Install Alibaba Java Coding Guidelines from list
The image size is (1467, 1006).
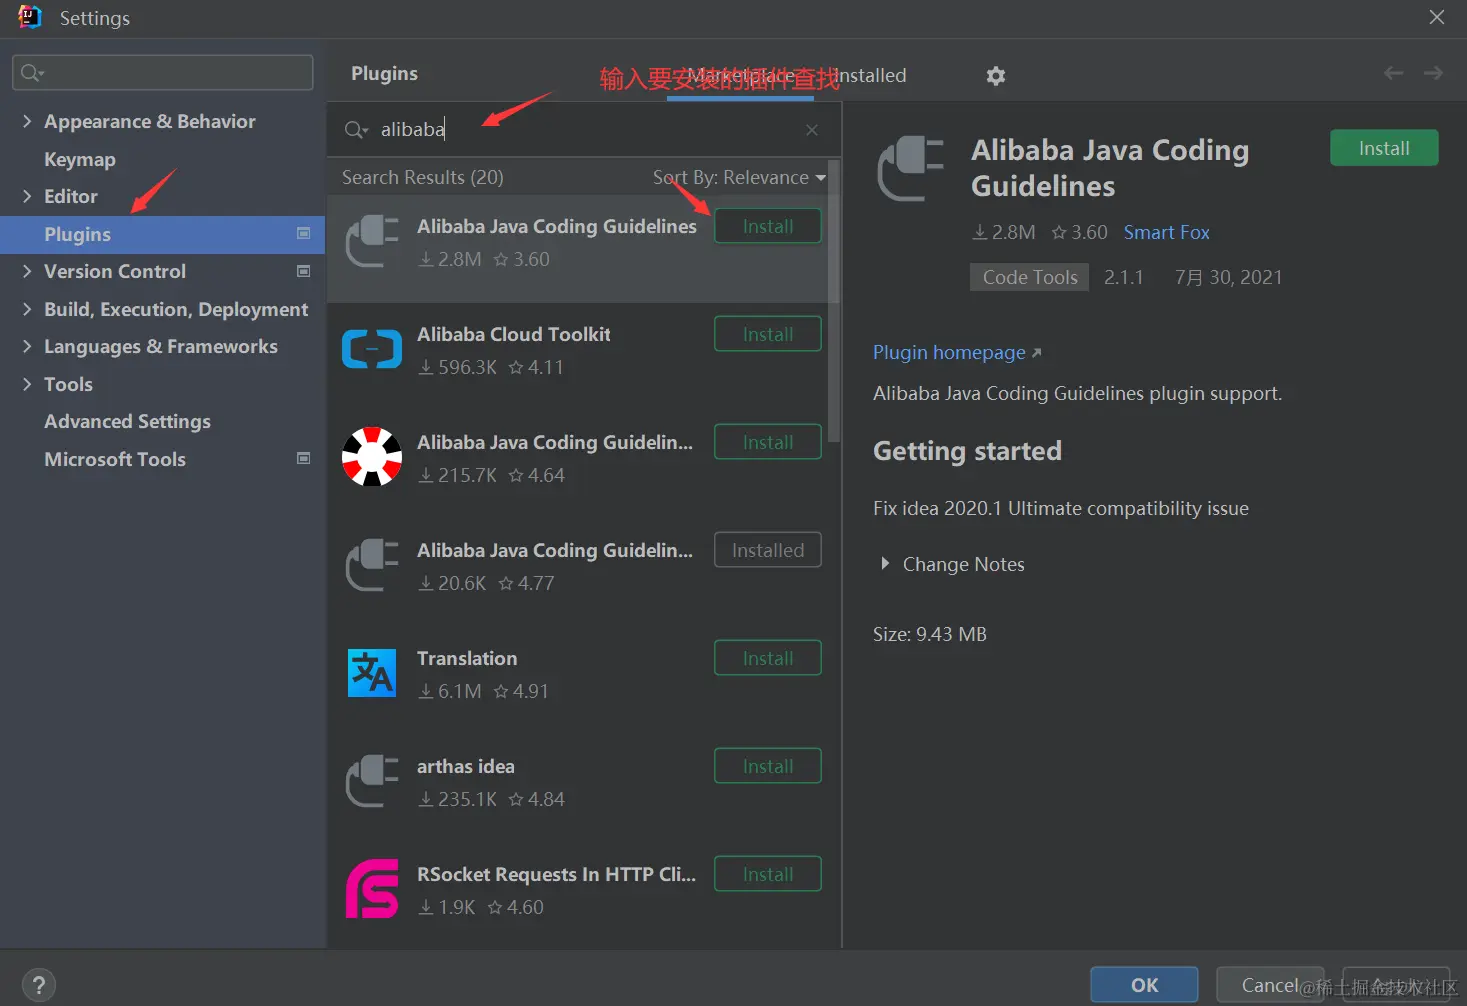(768, 226)
